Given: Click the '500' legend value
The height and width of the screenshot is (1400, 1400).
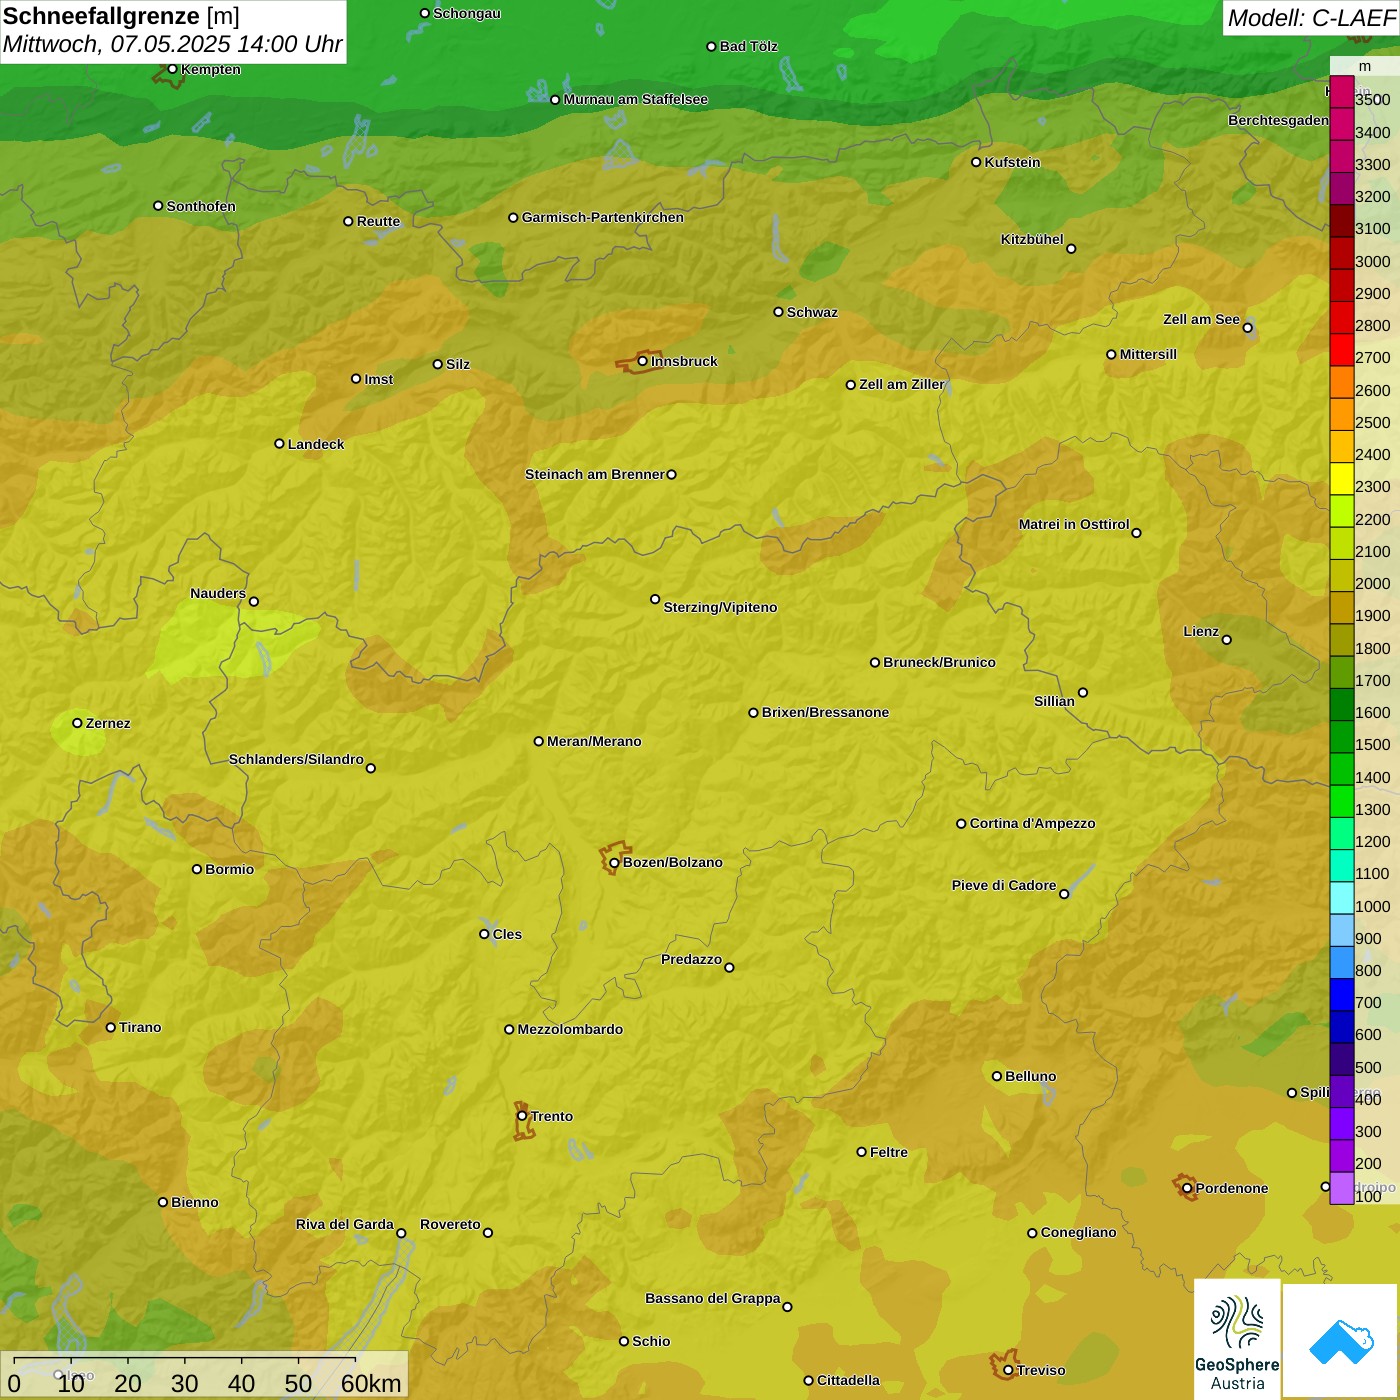Looking at the screenshot, I should (x=1368, y=1067).
